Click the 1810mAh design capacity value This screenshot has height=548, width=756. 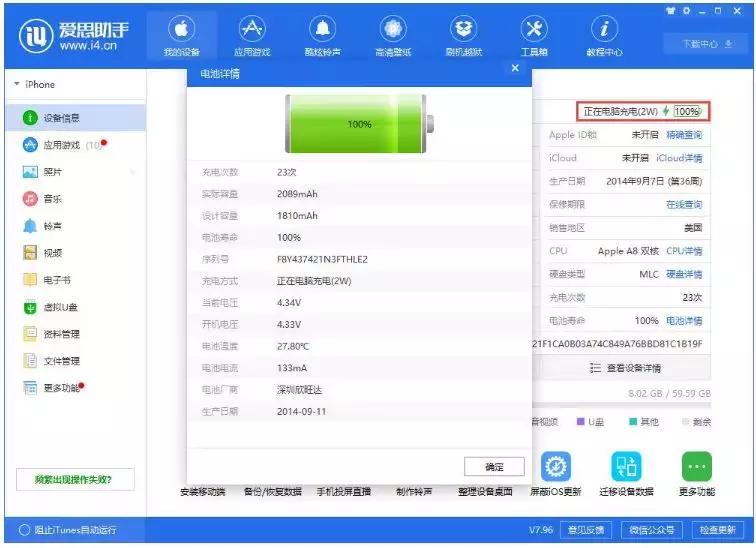pyautogui.click(x=297, y=215)
